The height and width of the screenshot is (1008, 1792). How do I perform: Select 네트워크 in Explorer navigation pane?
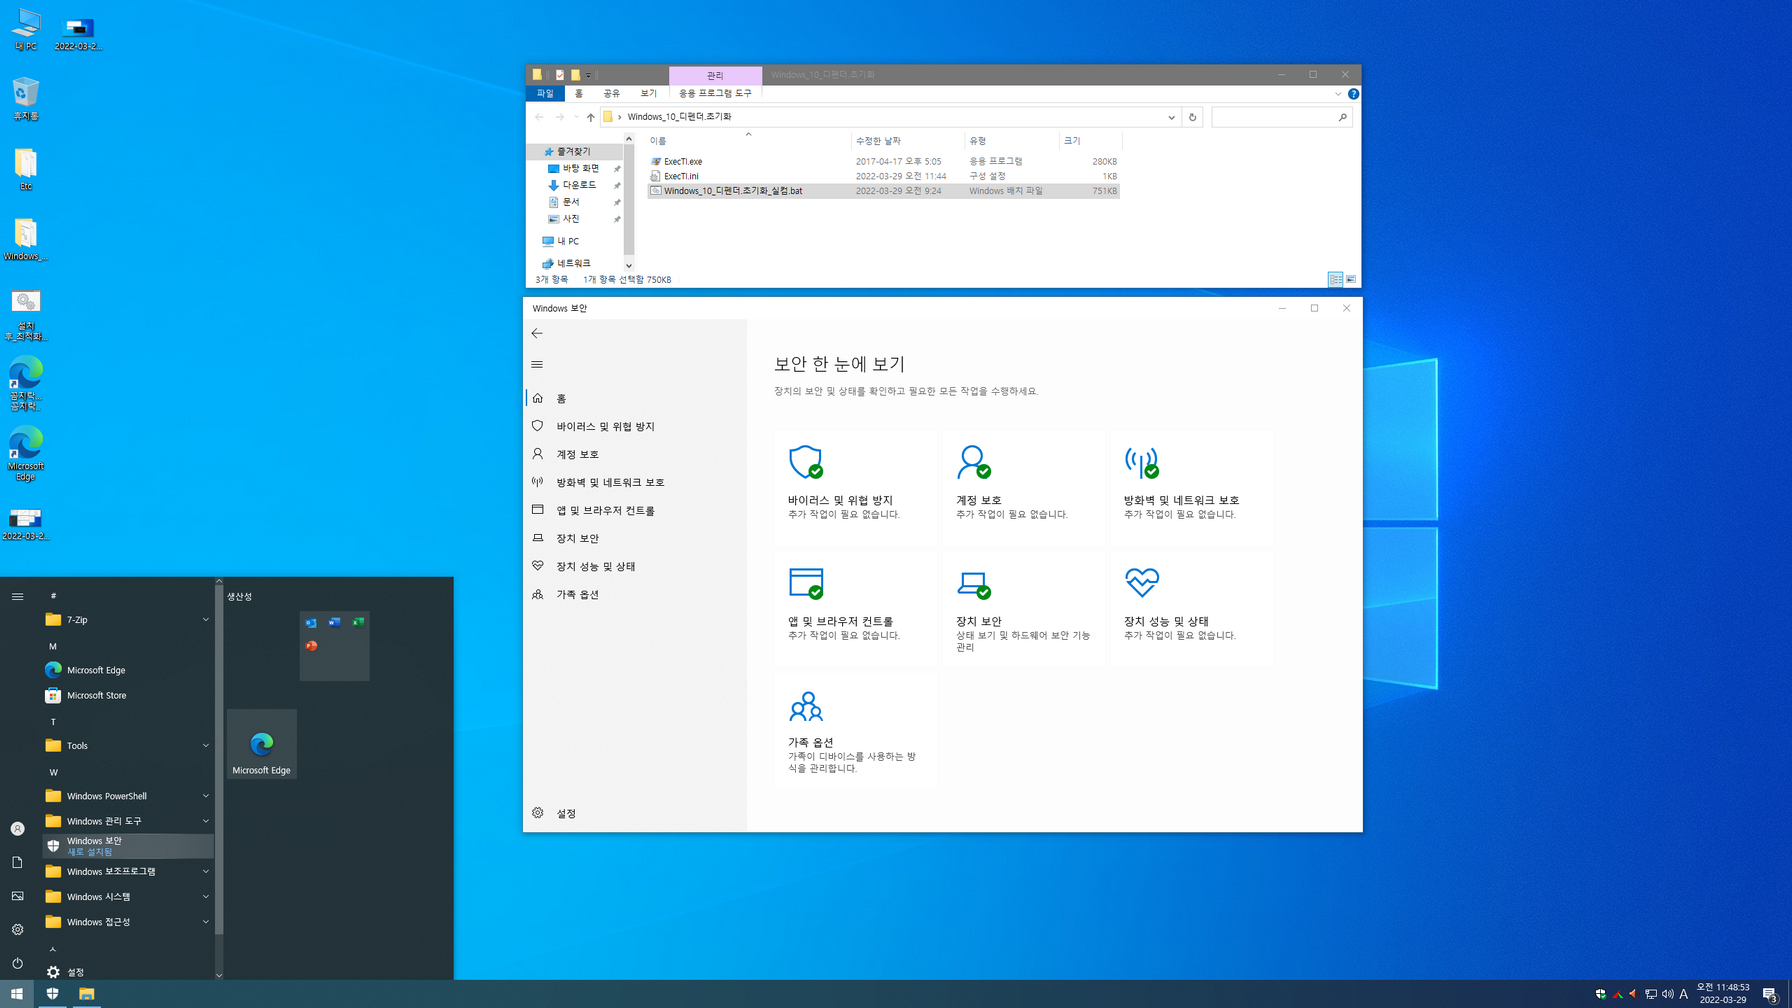pos(573,263)
